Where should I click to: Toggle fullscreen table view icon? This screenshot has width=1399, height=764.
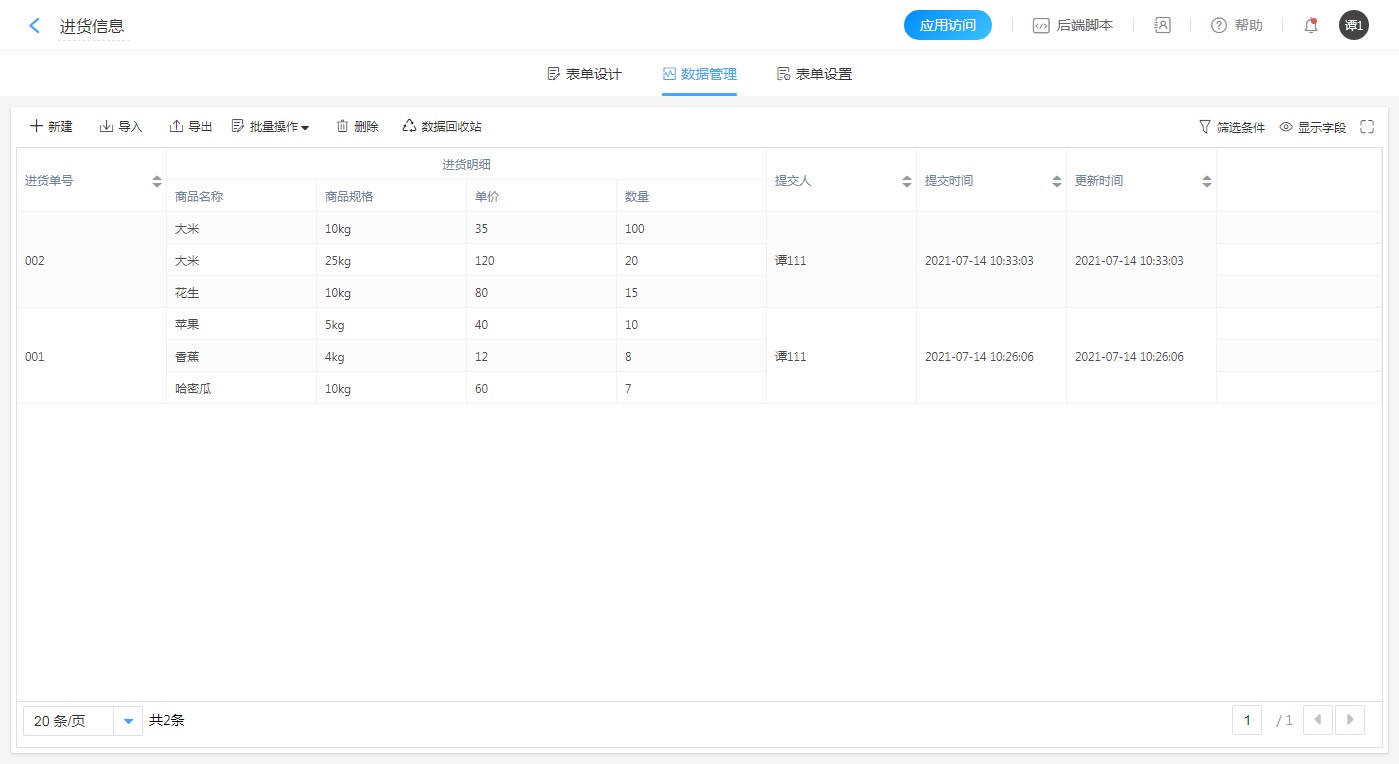coord(1367,127)
